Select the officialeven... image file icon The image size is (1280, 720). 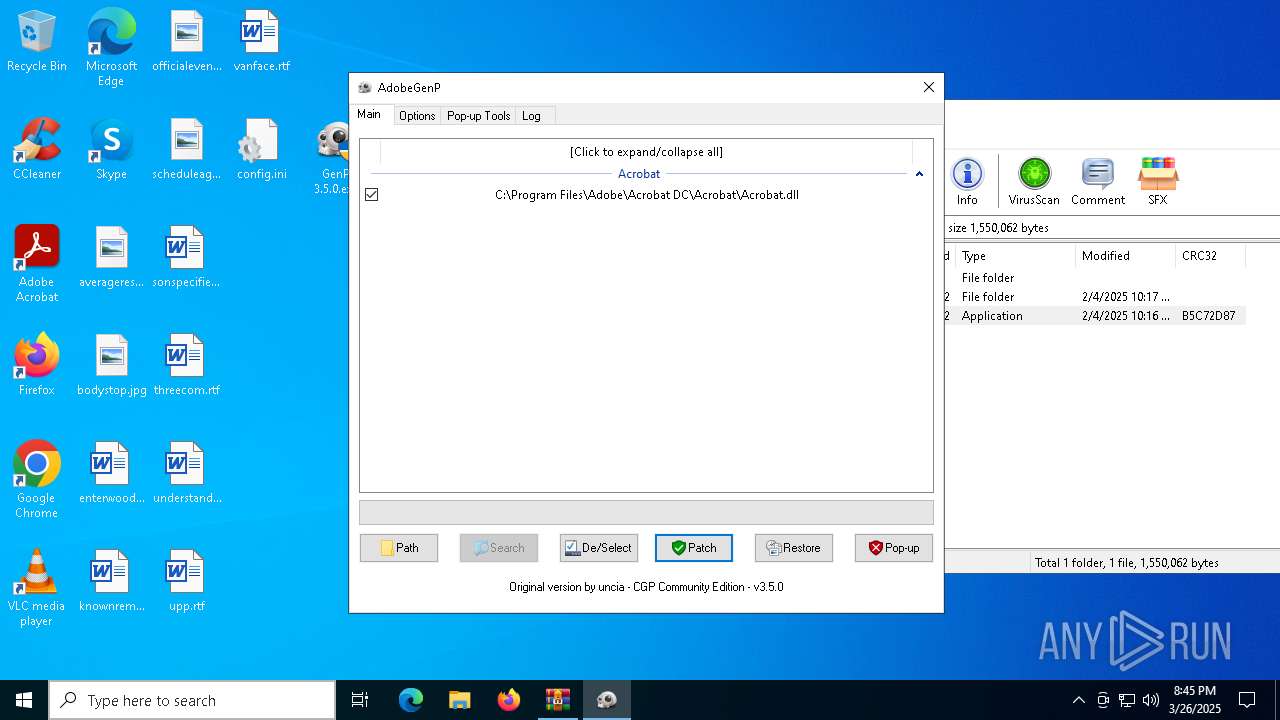[x=186, y=42]
